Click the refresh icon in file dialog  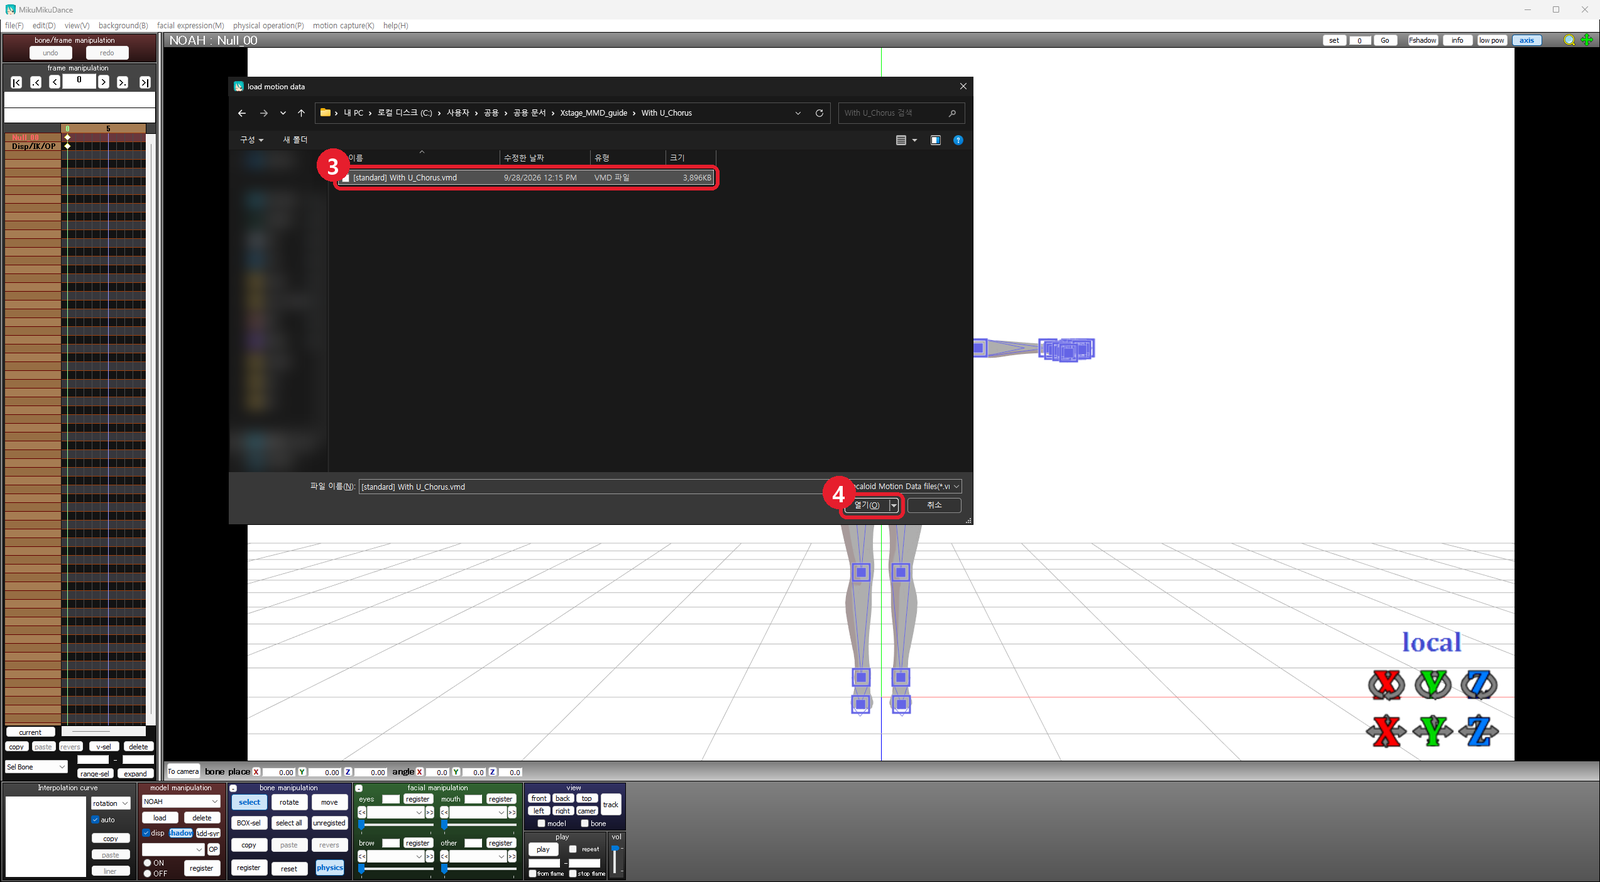pos(819,113)
